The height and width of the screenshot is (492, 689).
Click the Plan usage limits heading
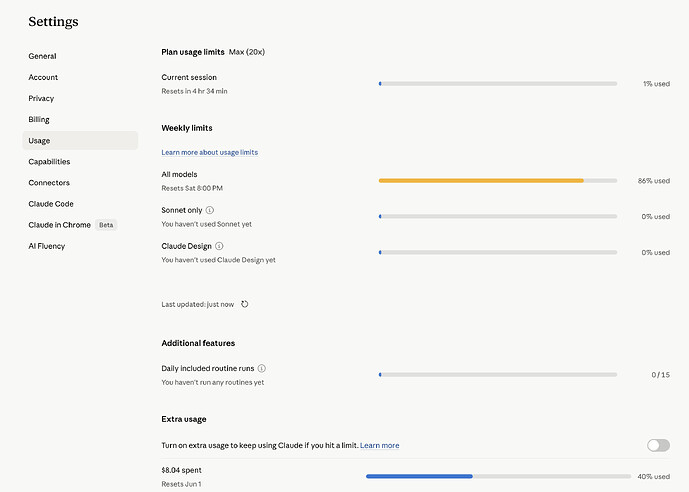pos(193,52)
